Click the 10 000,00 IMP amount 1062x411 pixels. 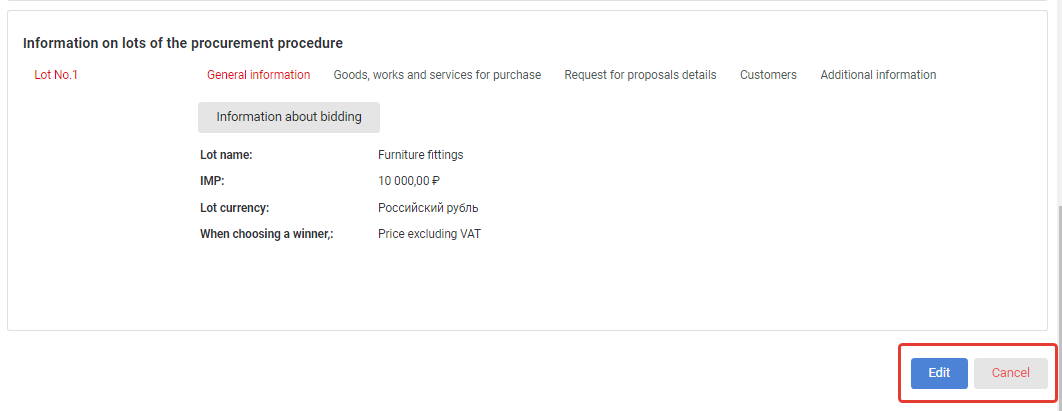click(x=404, y=181)
